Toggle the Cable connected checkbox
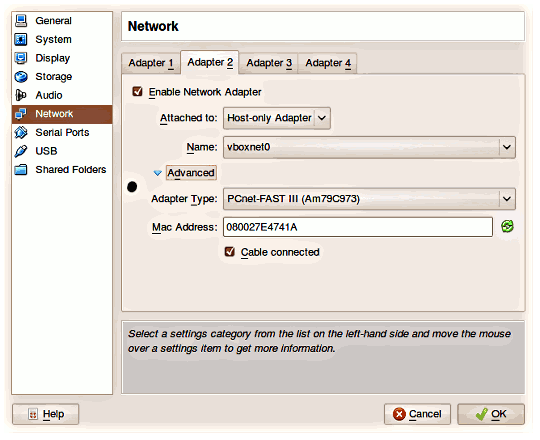540x440 pixels. click(230, 252)
